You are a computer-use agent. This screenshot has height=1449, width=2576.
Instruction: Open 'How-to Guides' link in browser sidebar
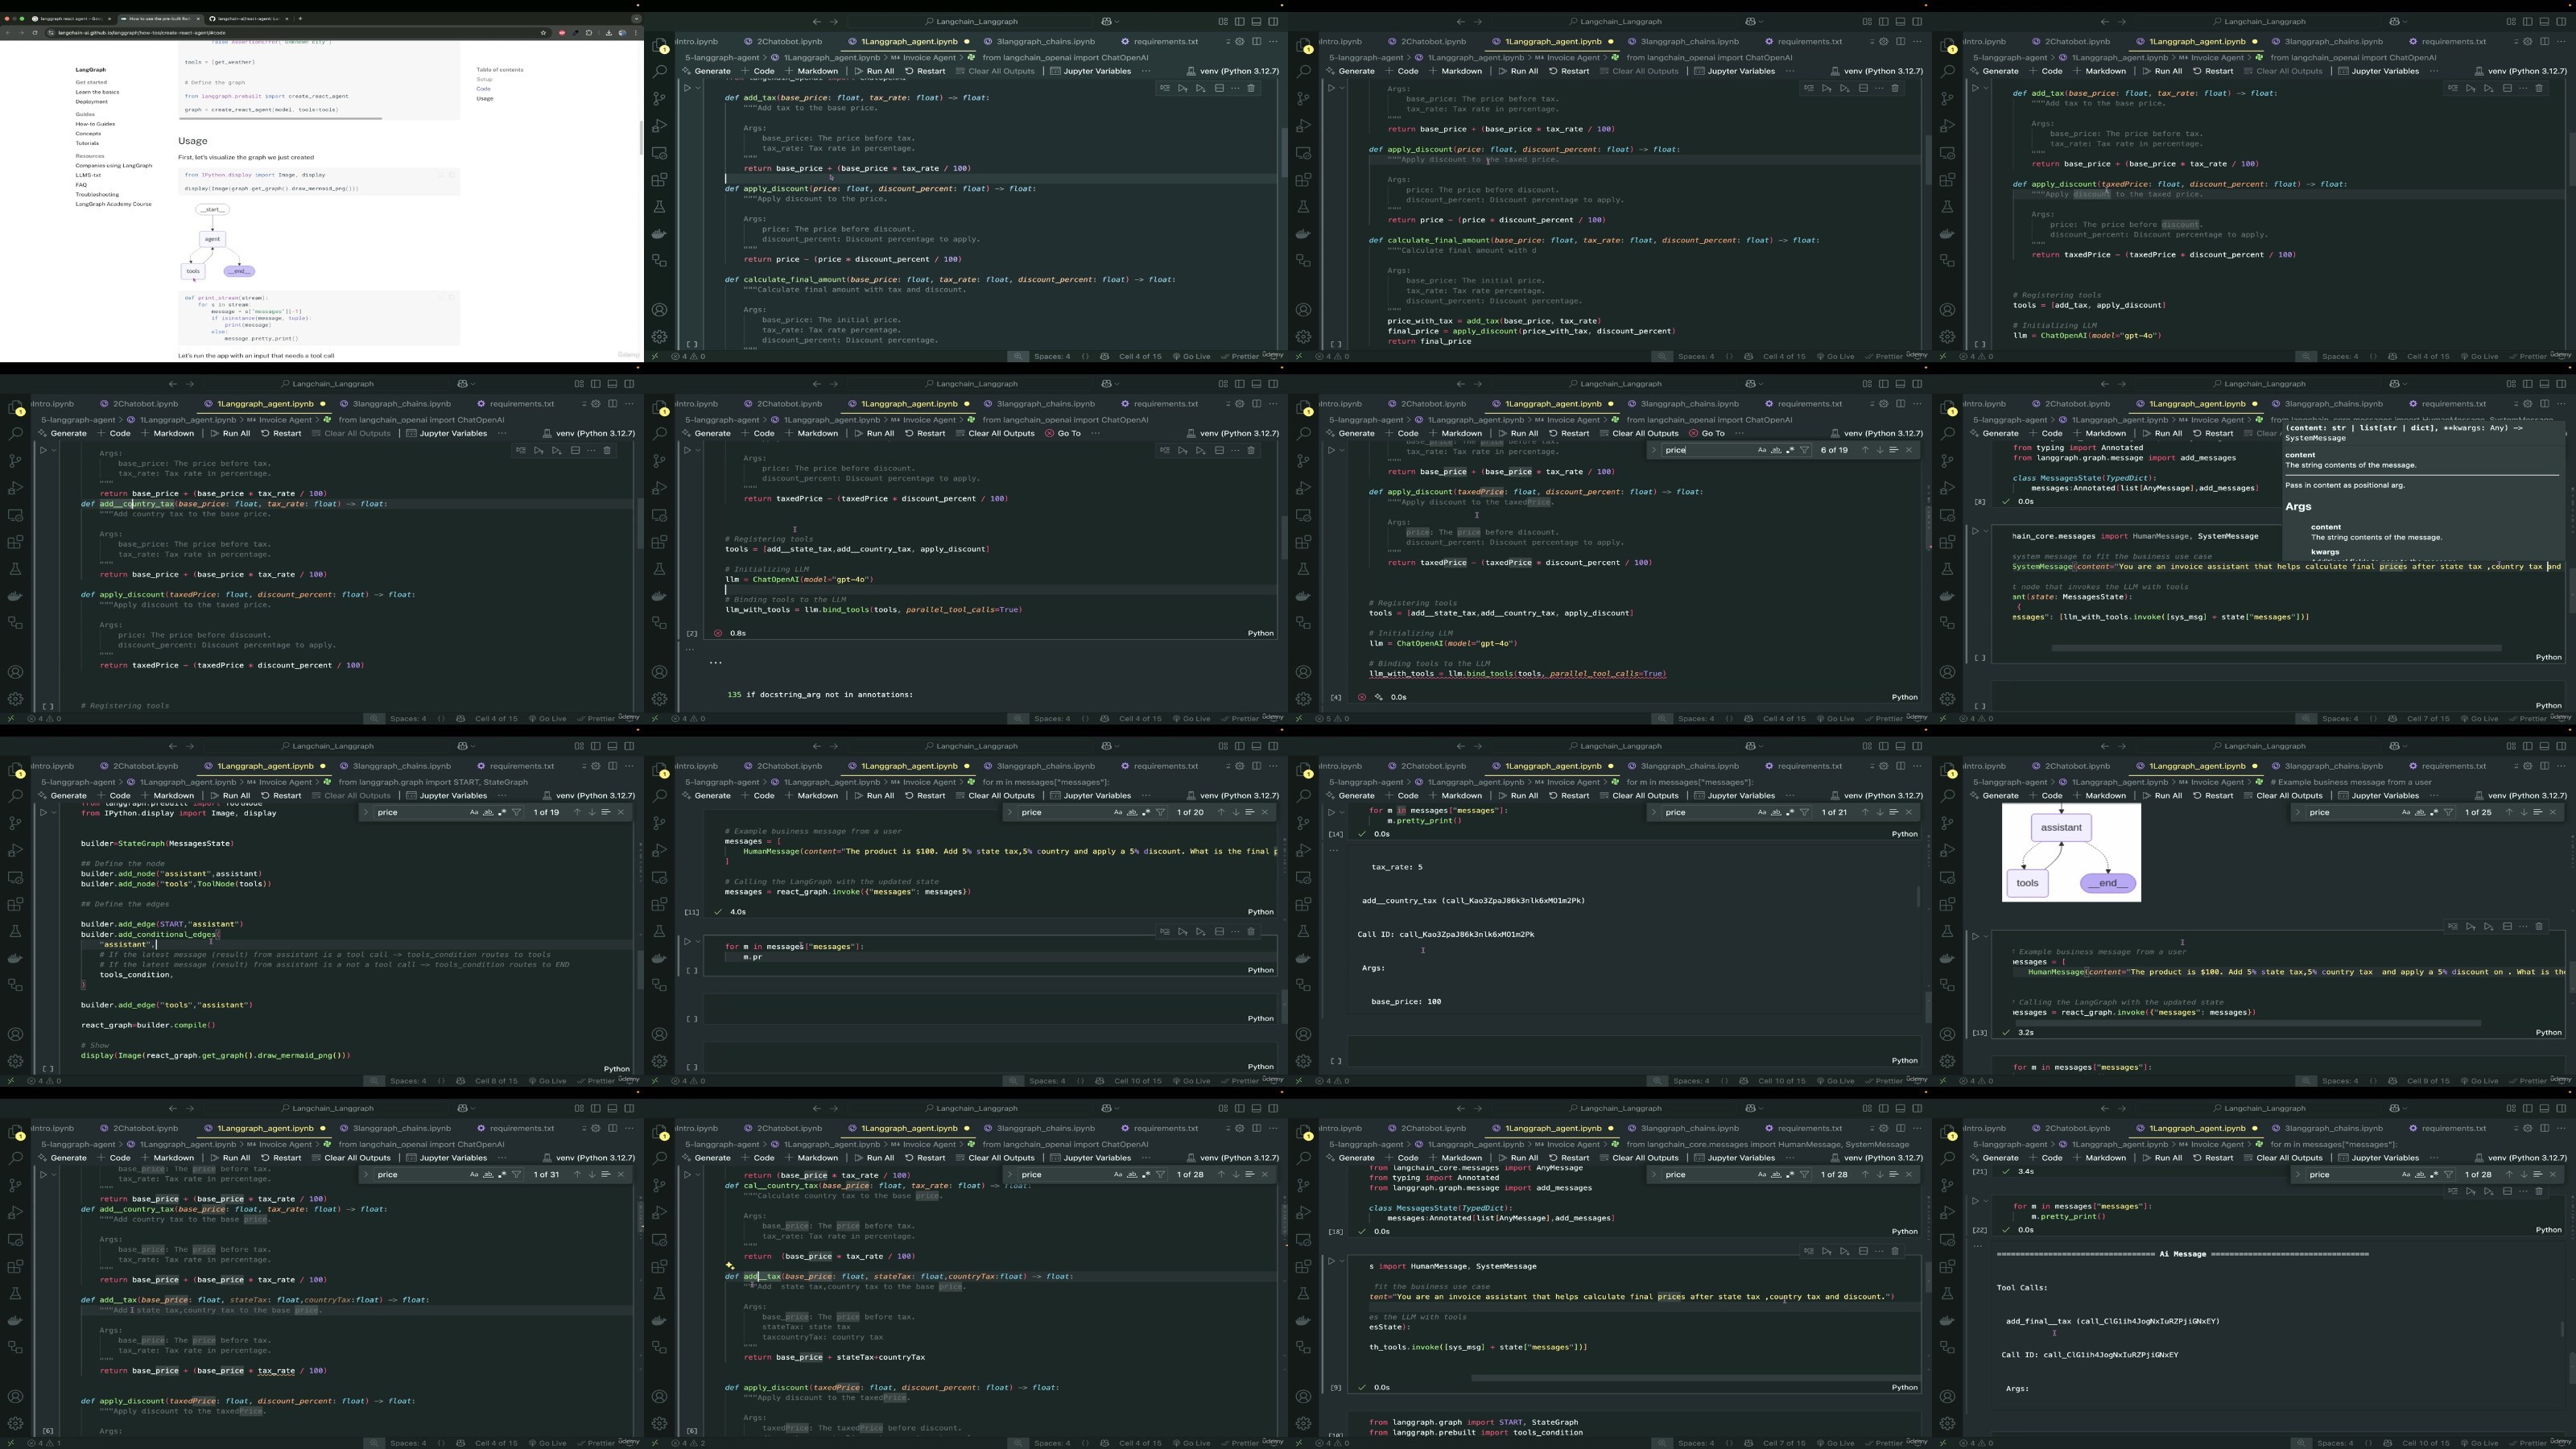pyautogui.click(x=95, y=124)
